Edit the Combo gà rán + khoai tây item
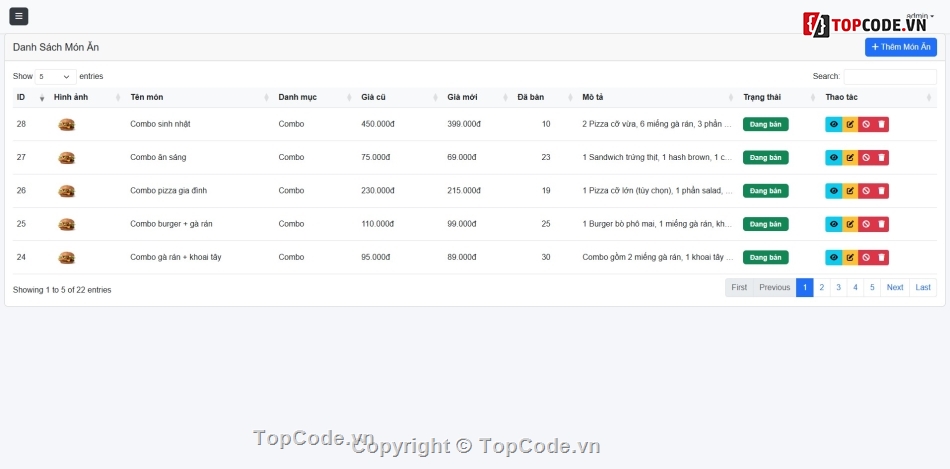 [x=850, y=258]
